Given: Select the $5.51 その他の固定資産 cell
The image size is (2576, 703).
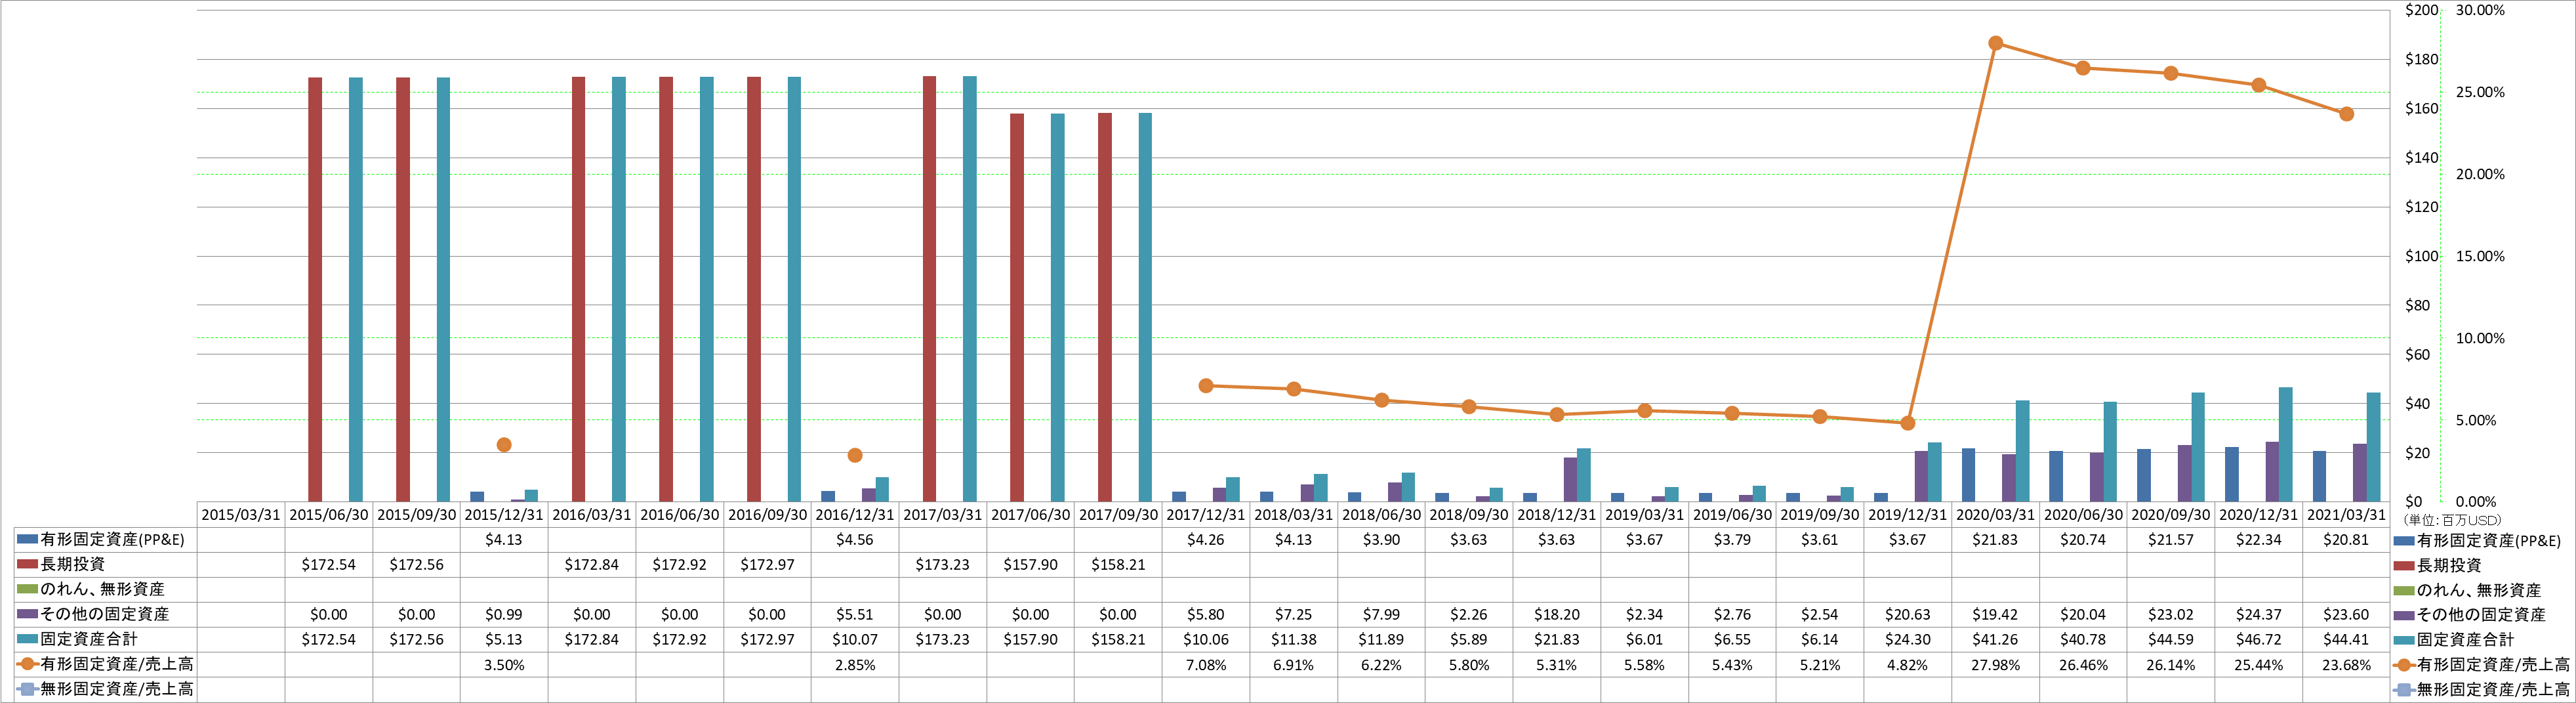Looking at the screenshot, I should [855, 614].
